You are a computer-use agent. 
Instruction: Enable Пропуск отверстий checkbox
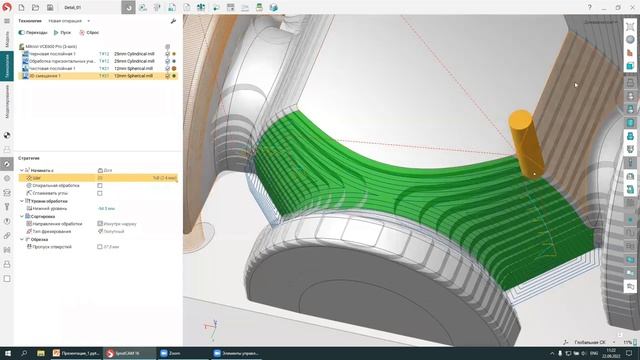click(x=100, y=247)
